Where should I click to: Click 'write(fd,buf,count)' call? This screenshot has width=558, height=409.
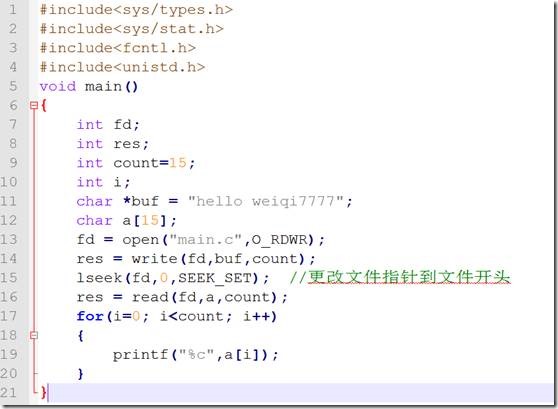219,259
